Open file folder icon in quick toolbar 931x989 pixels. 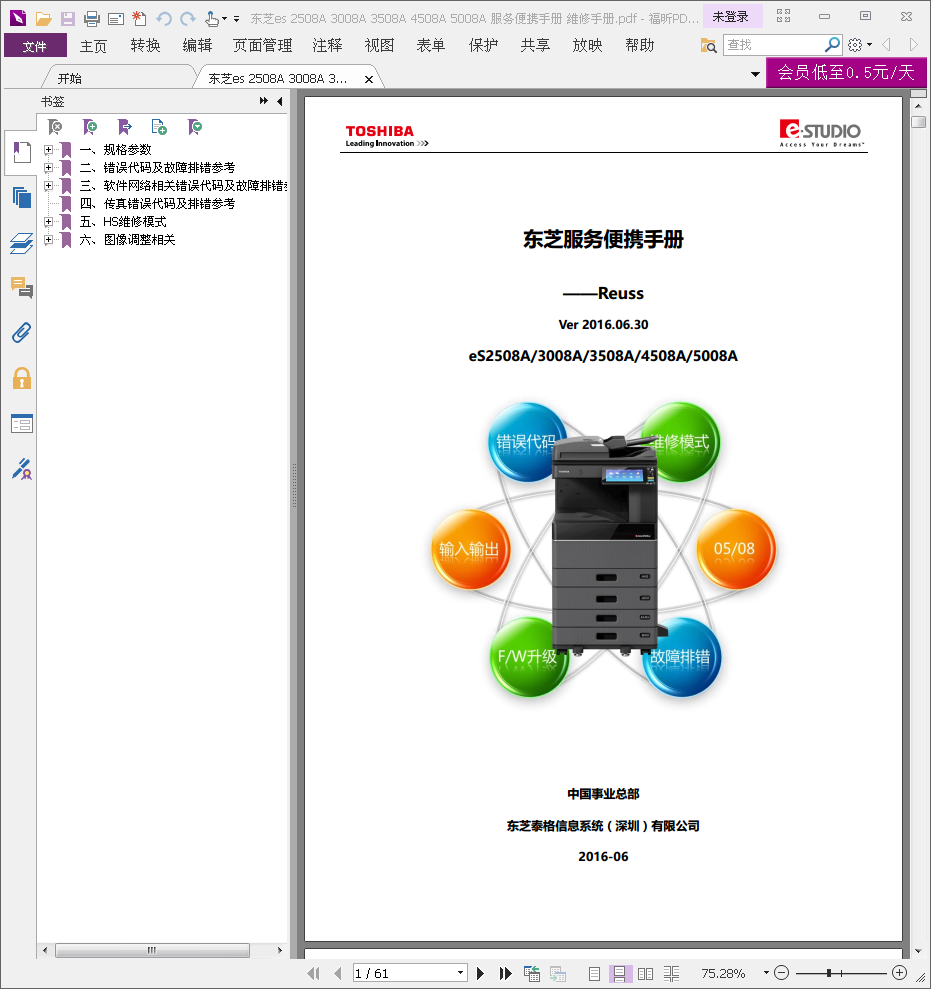[44, 18]
